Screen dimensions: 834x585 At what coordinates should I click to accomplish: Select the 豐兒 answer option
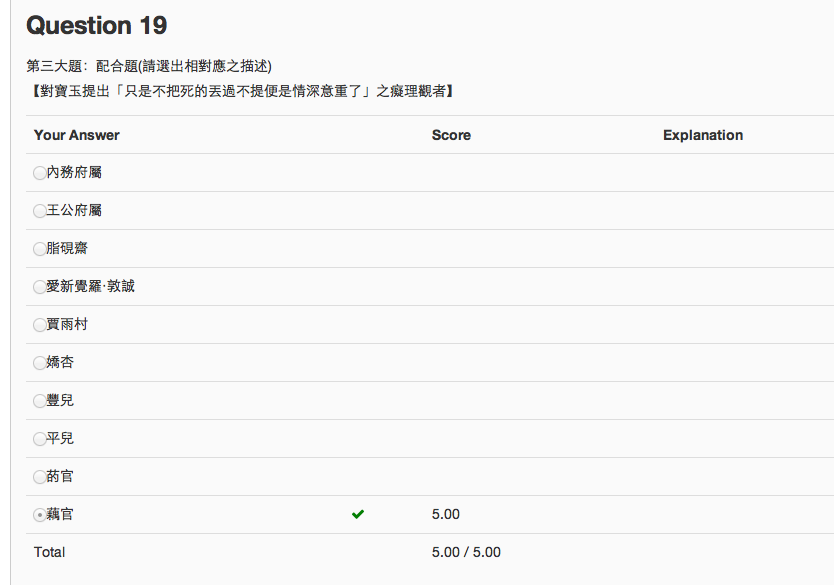(x=40, y=401)
